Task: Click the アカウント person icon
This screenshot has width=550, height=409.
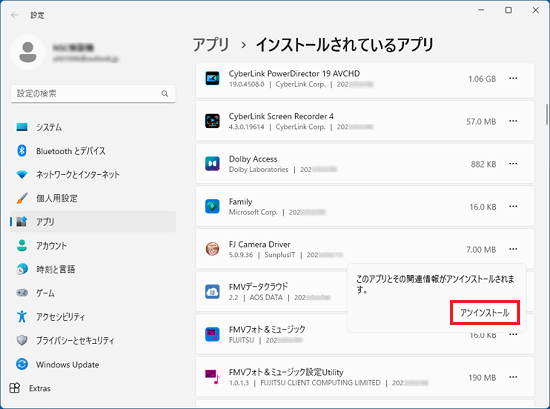Action: point(22,246)
